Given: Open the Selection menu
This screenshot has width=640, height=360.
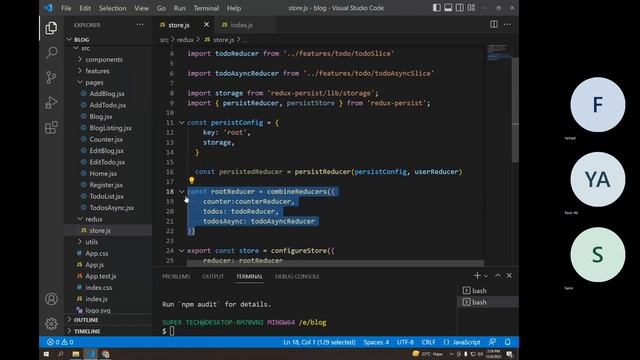Looking at the screenshot, I should coord(113,8).
